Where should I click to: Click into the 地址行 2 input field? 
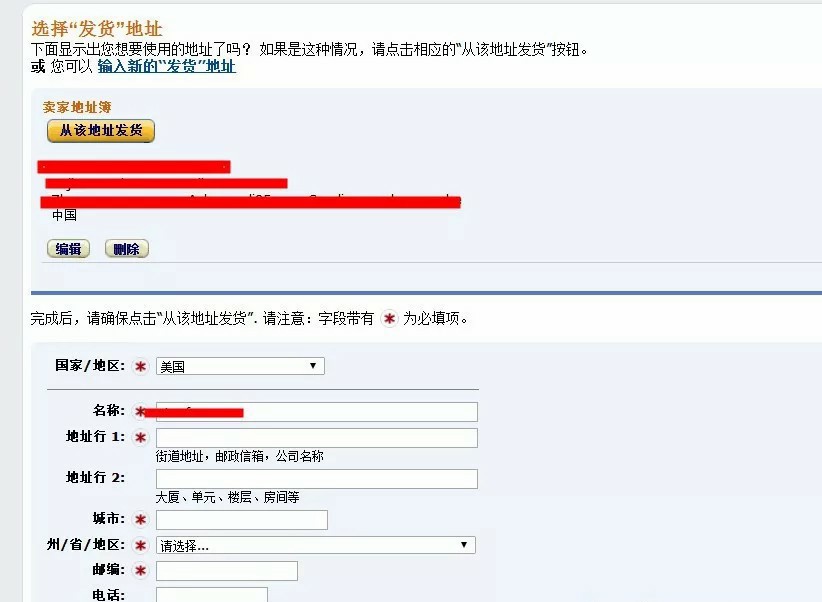click(x=317, y=479)
